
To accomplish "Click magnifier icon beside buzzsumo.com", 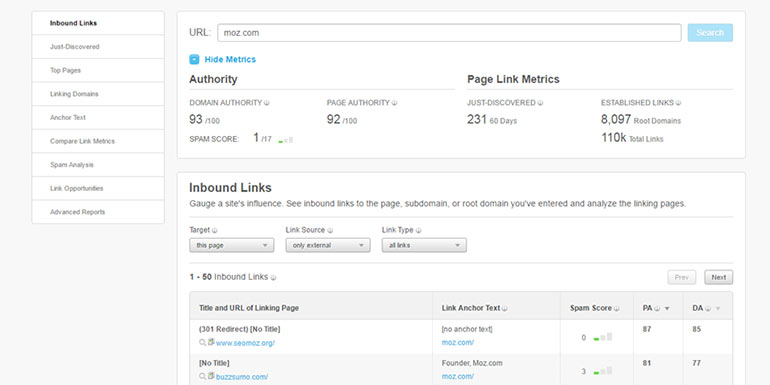I will [x=202, y=376].
